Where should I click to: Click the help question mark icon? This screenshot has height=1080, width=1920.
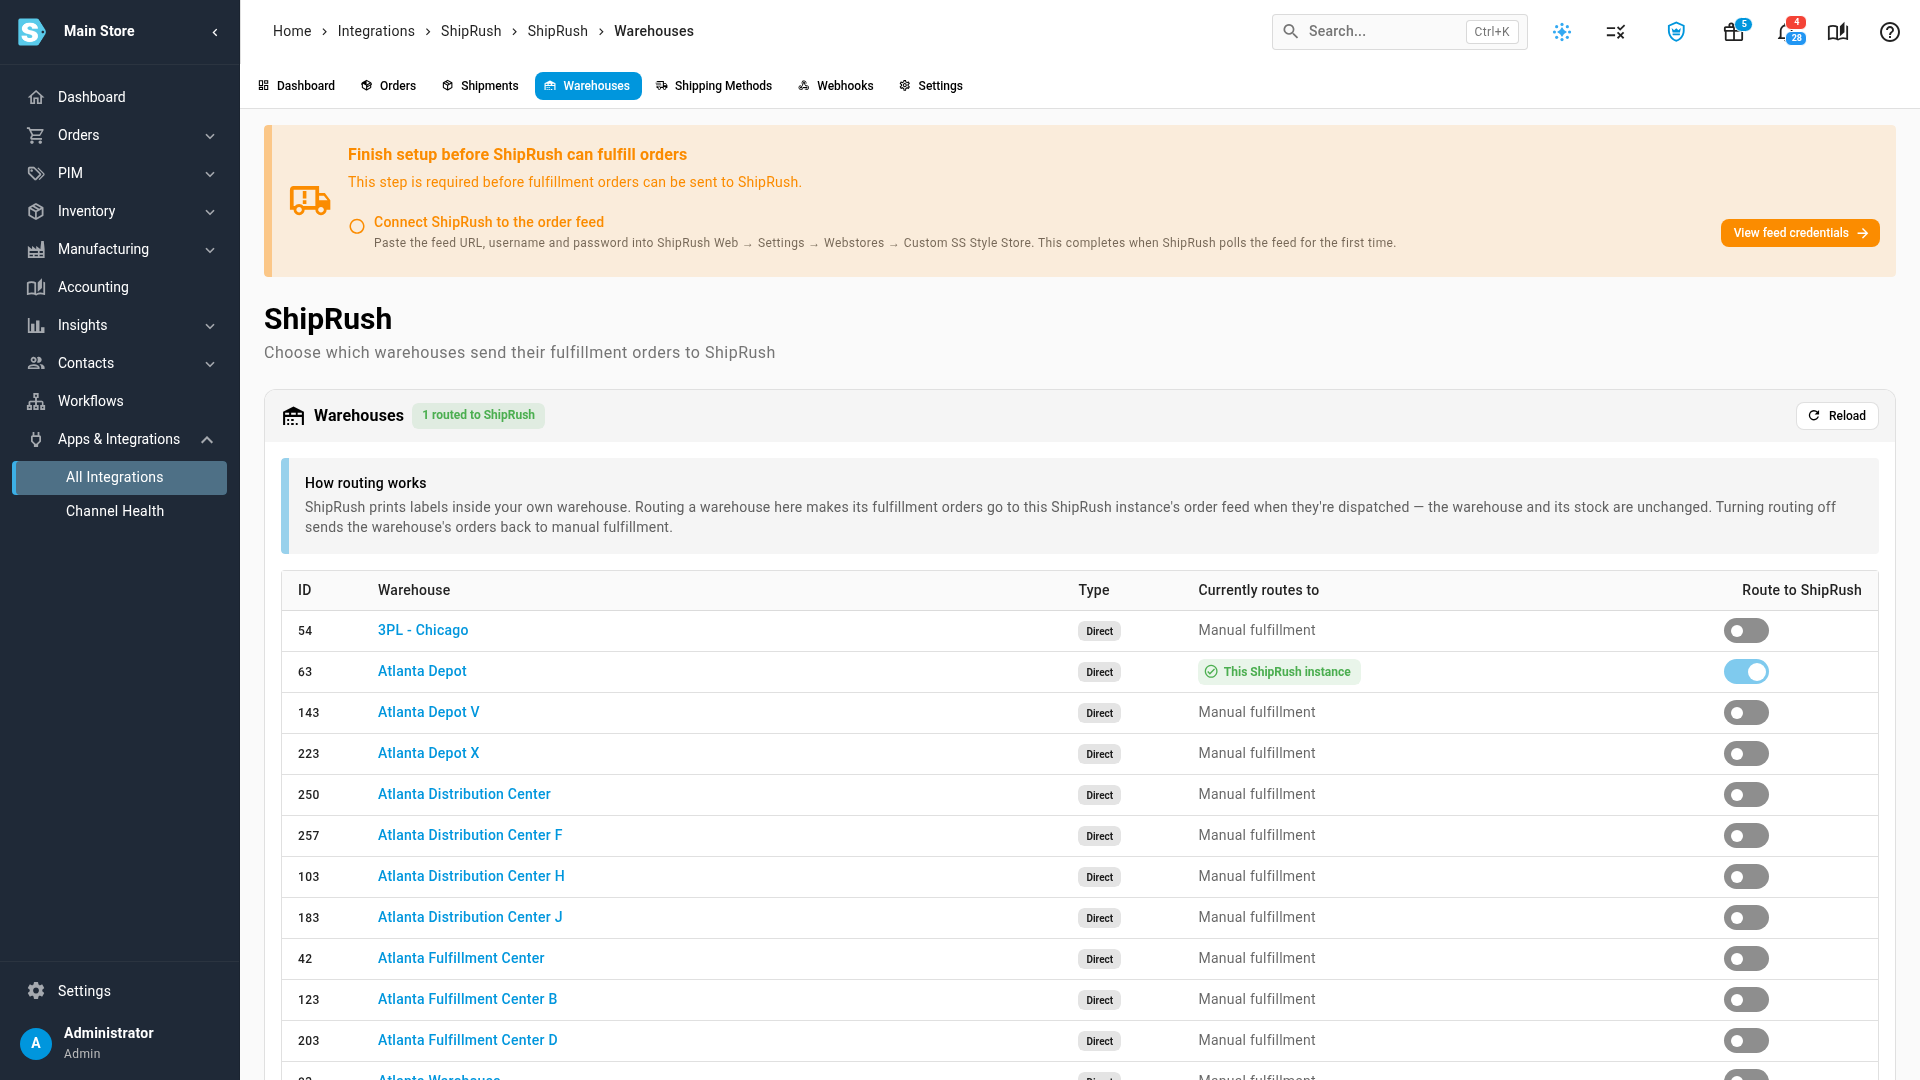1890,32
